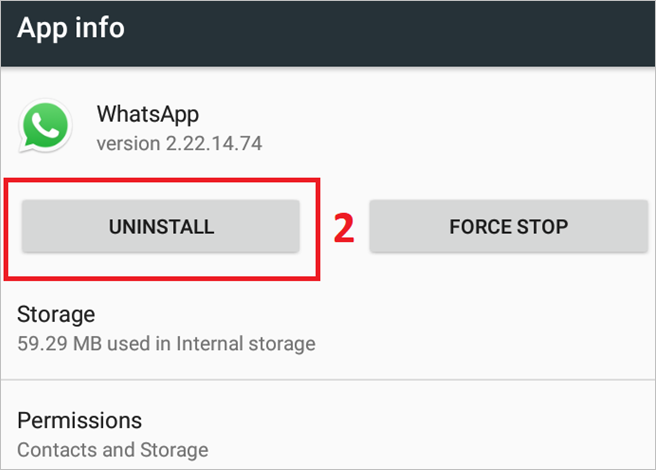Click the Permissions heading label
Viewport: 656px width, 470px height.
pos(80,420)
